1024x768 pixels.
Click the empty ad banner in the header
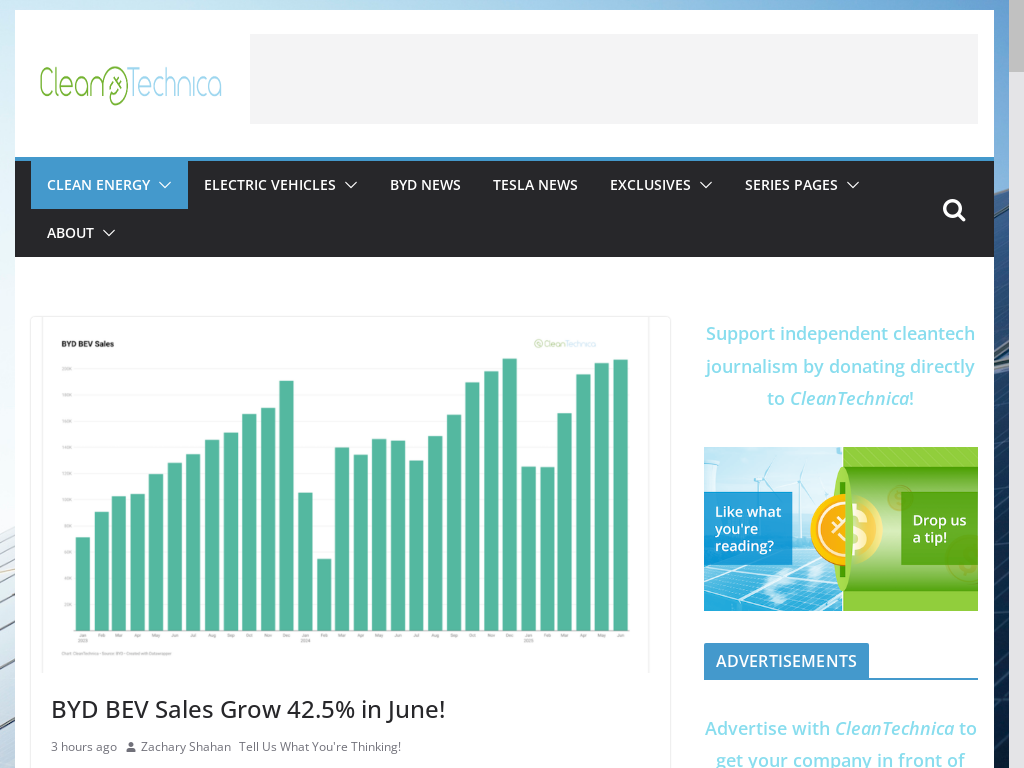(614, 79)
